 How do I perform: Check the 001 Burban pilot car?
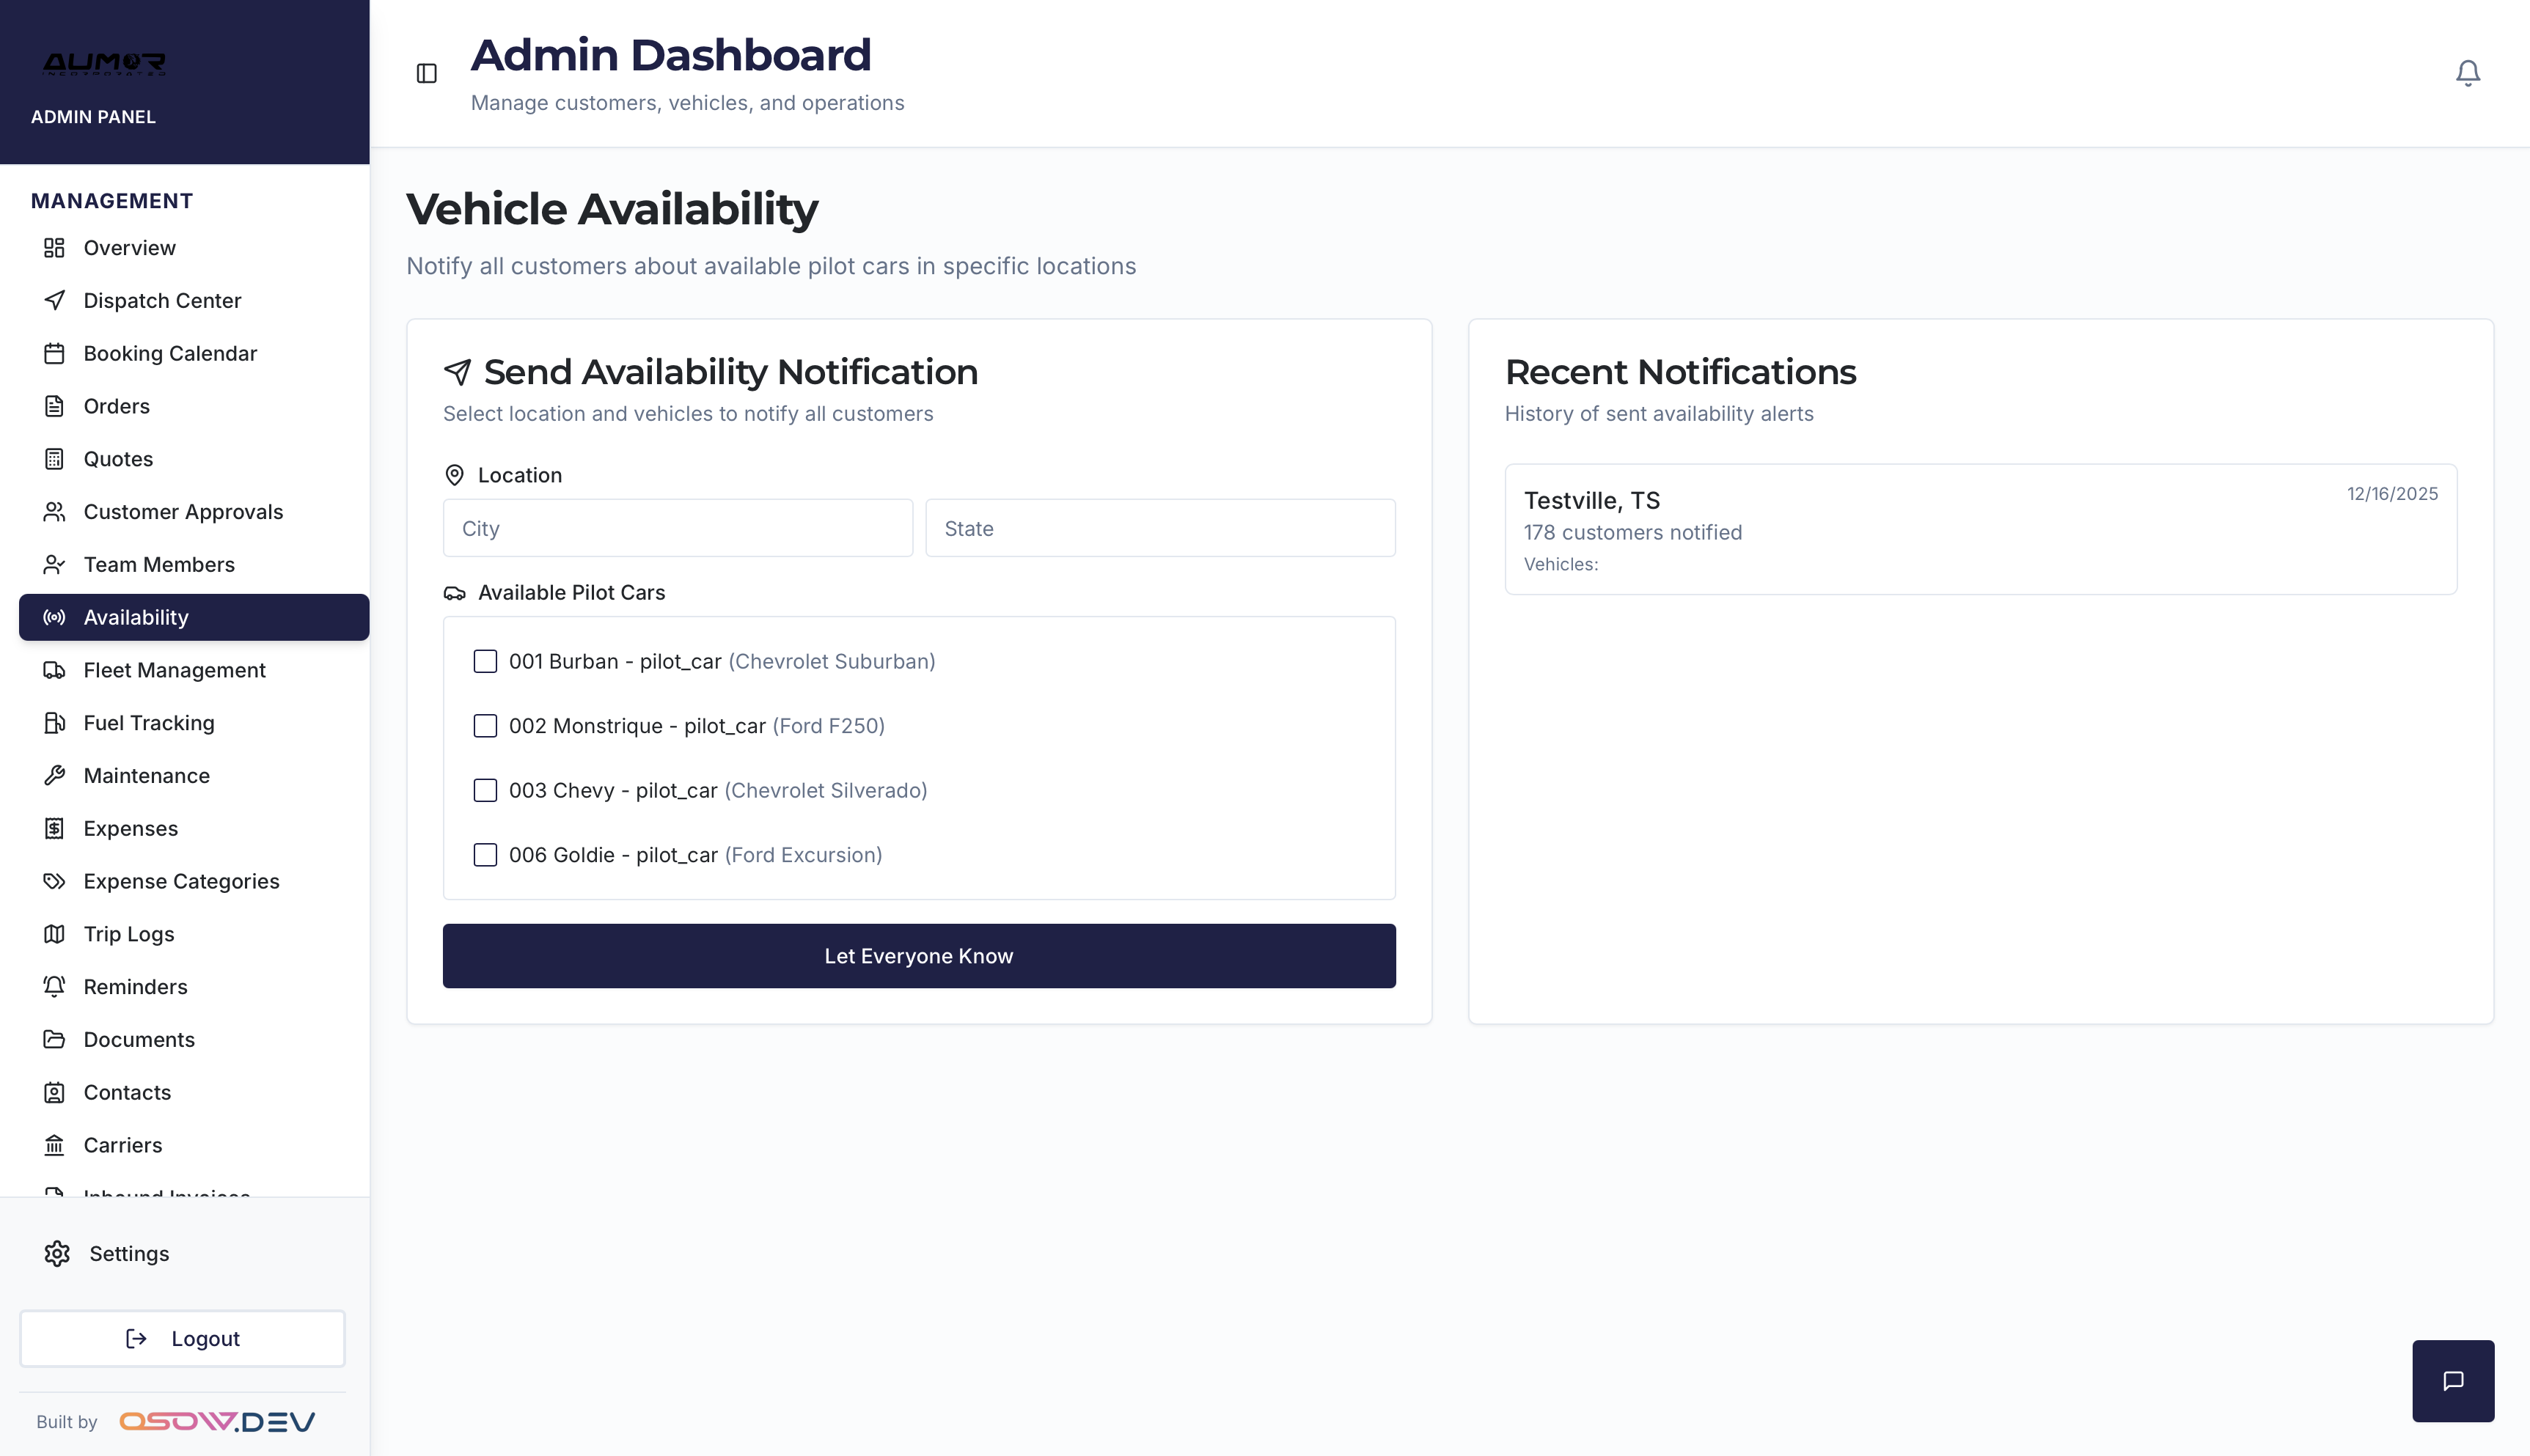(x=485, y=661)
